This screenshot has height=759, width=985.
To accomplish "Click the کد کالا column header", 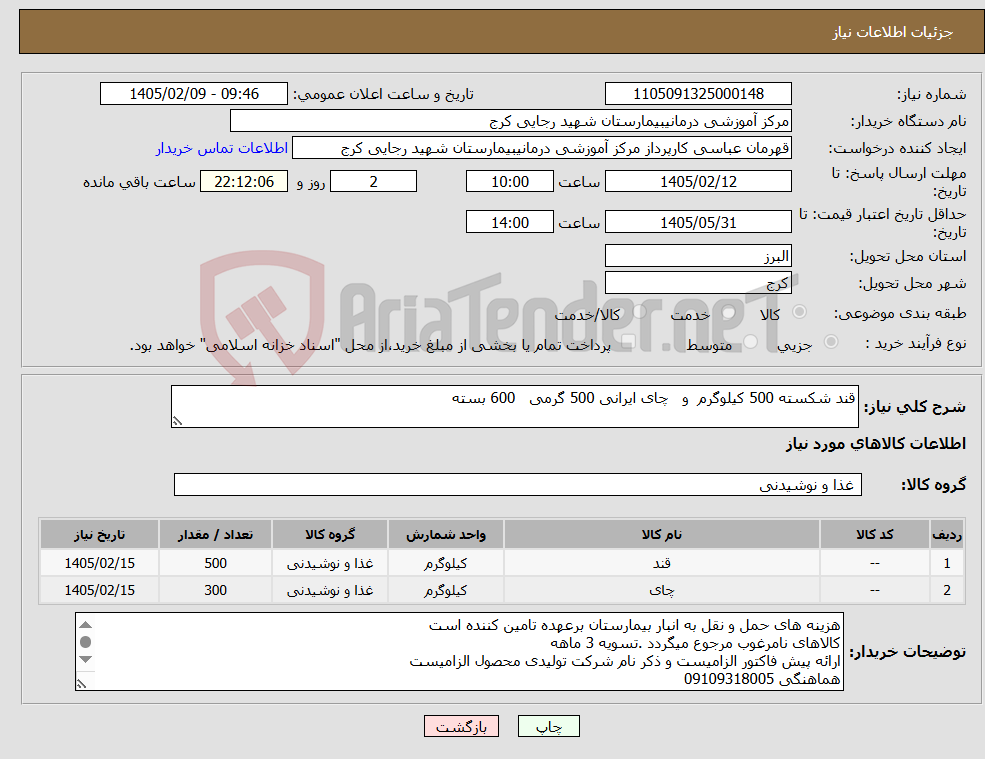I will tap(874, 534).
